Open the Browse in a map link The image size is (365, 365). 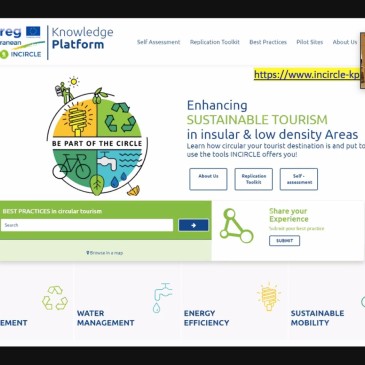click(x=105, y=253)
